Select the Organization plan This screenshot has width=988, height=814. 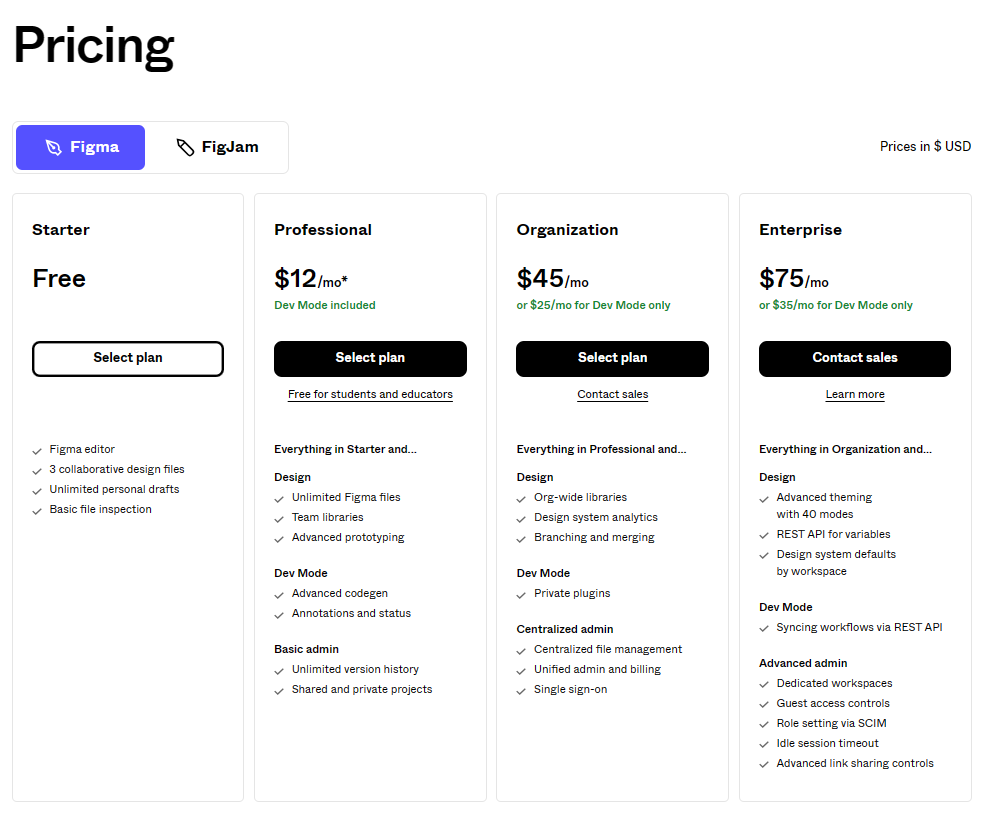pyautogui.click(x=612, y=358)
